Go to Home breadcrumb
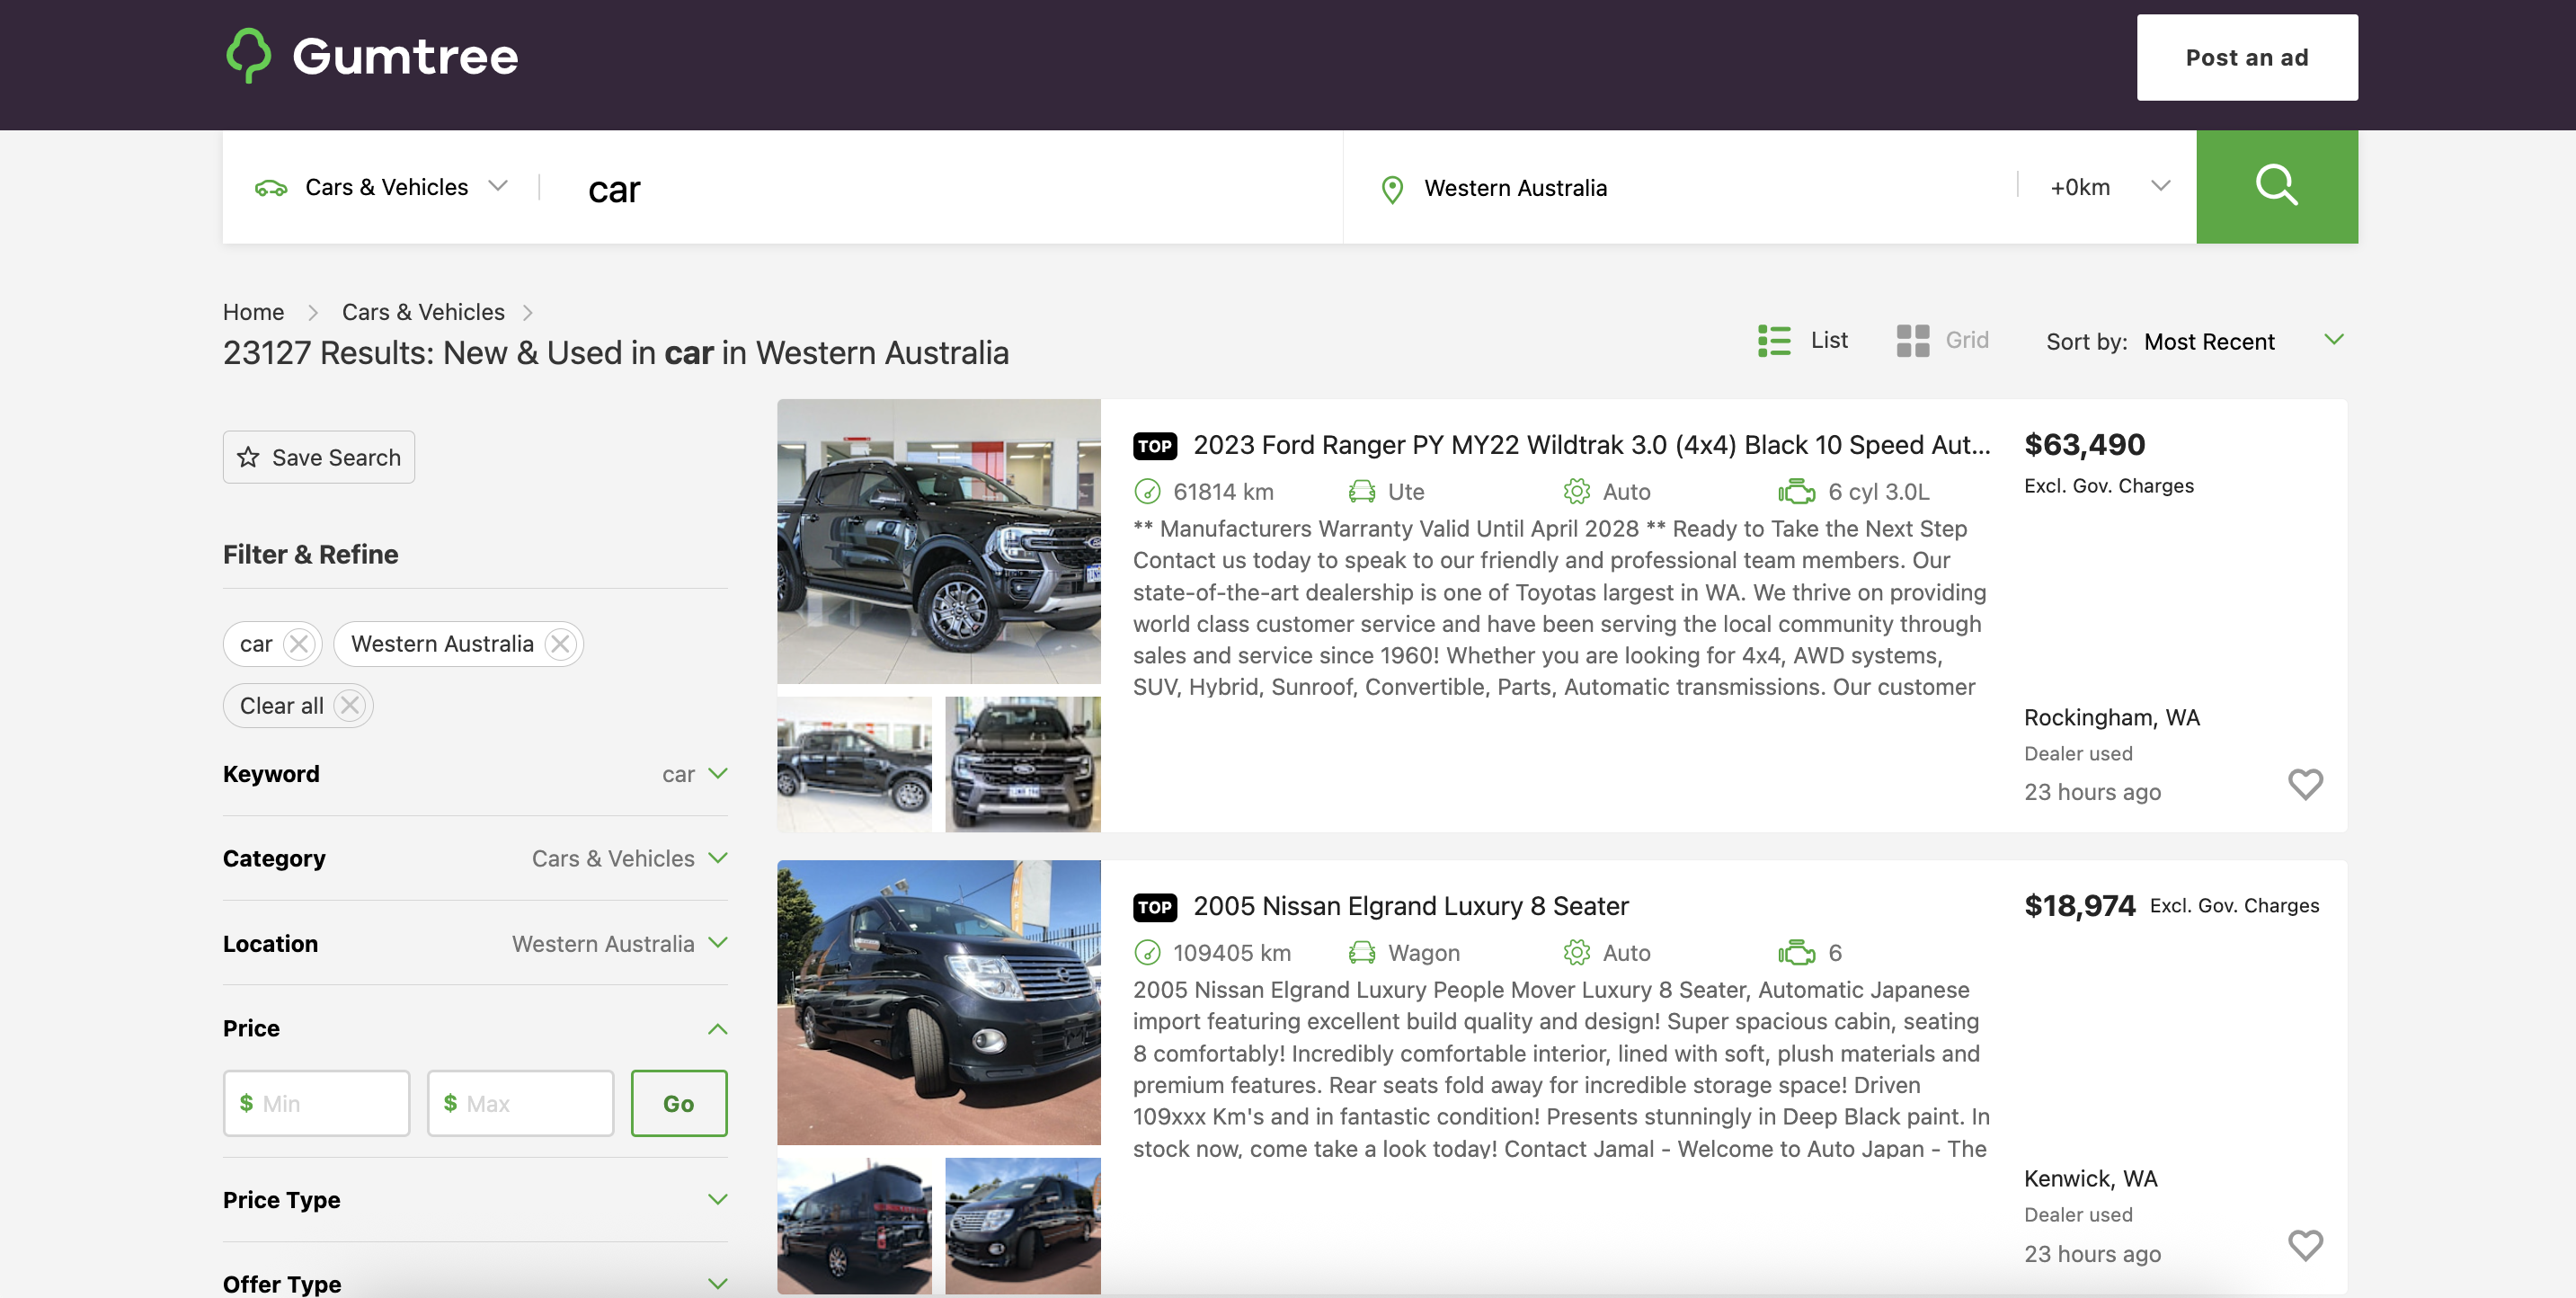The image size is (2576, 1298). click(253, 312)
